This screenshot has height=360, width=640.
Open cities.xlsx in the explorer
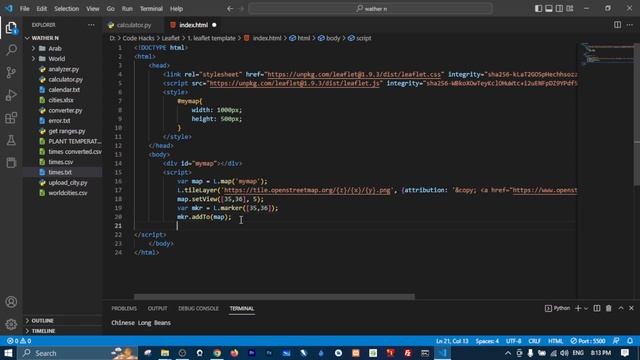[62, 100]
